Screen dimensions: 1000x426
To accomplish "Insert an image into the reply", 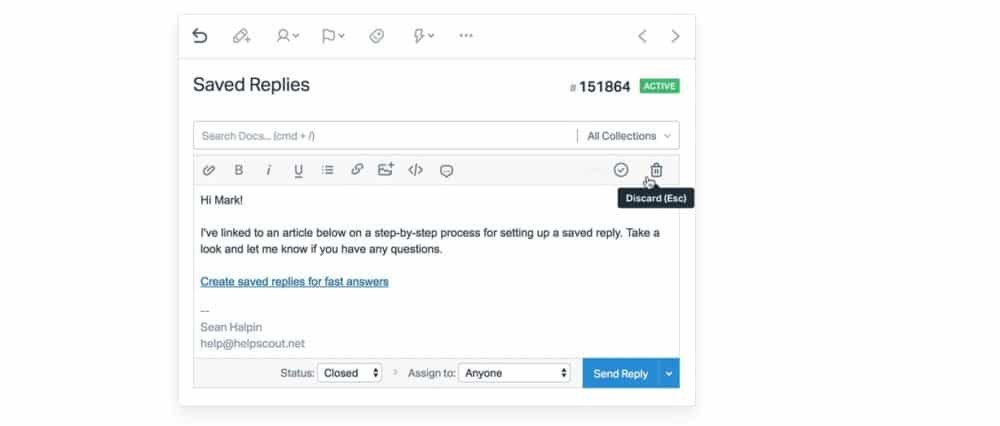I will 386,170.
